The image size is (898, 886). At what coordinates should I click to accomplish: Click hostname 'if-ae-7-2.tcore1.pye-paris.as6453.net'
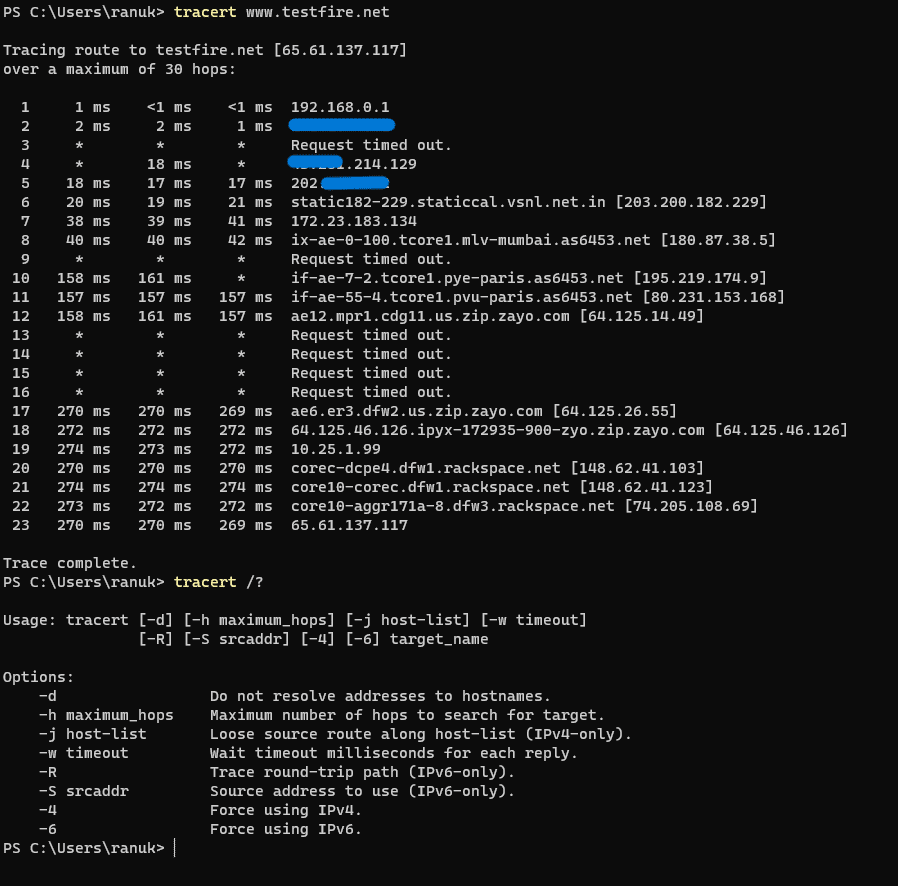pos(457,278)
